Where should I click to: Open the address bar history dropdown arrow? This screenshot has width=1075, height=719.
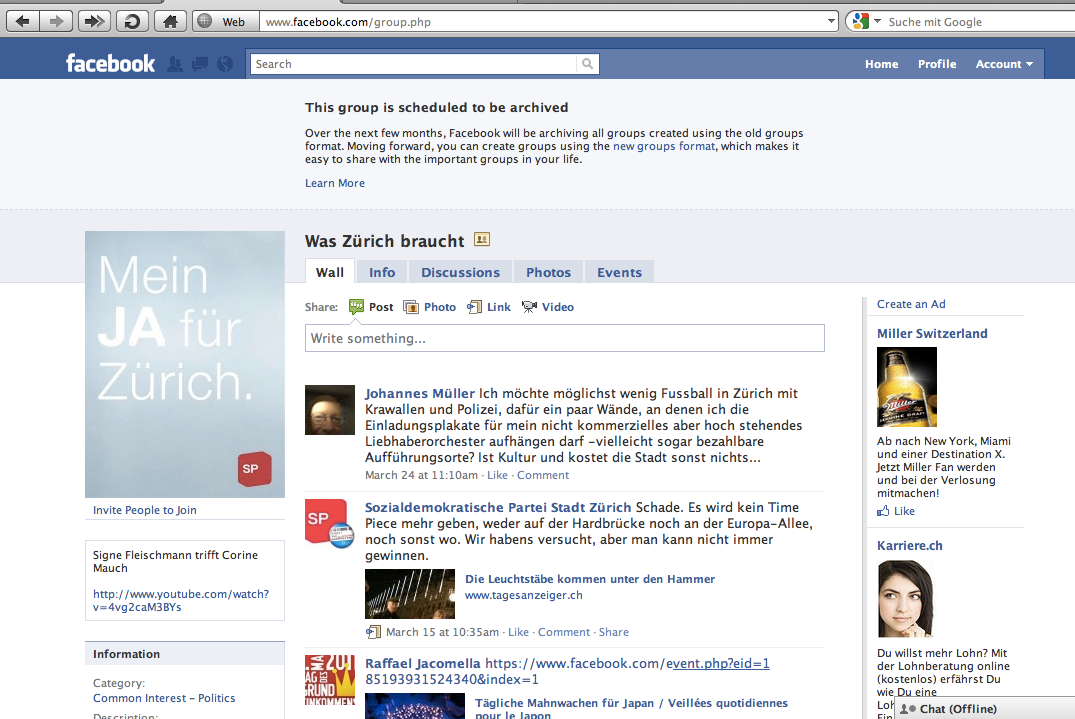point(831,21)
